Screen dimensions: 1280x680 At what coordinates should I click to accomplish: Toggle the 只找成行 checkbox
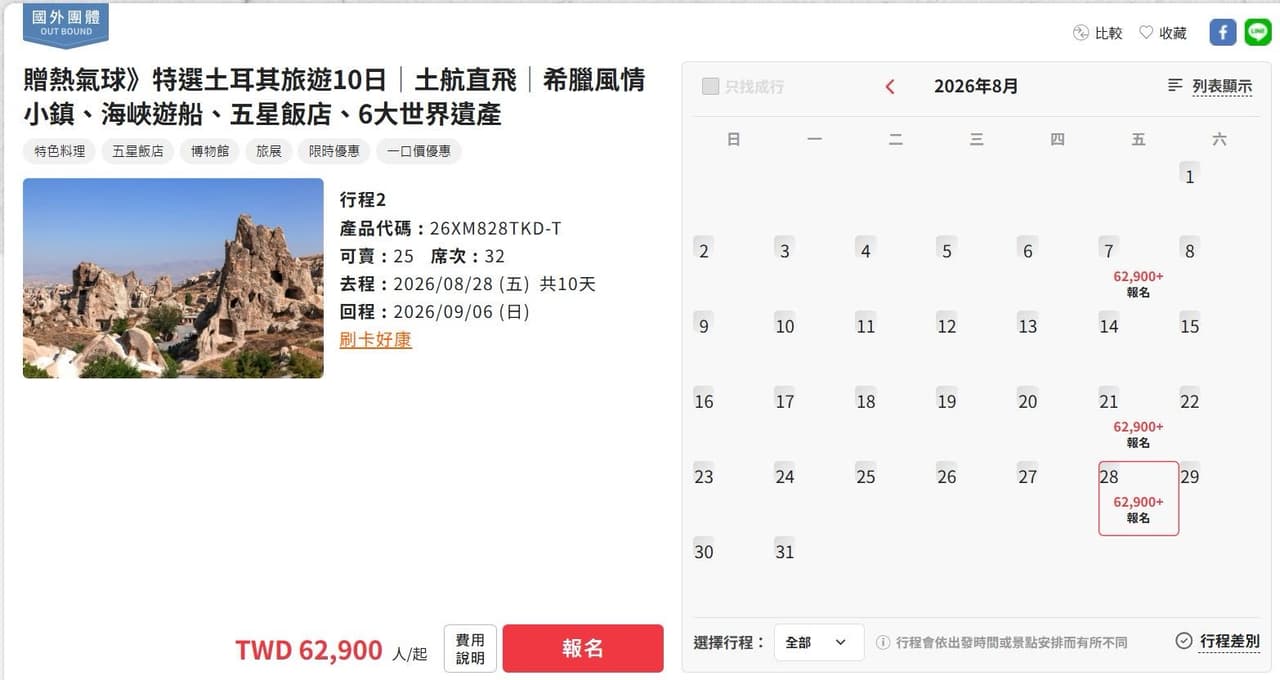[710, 87]
